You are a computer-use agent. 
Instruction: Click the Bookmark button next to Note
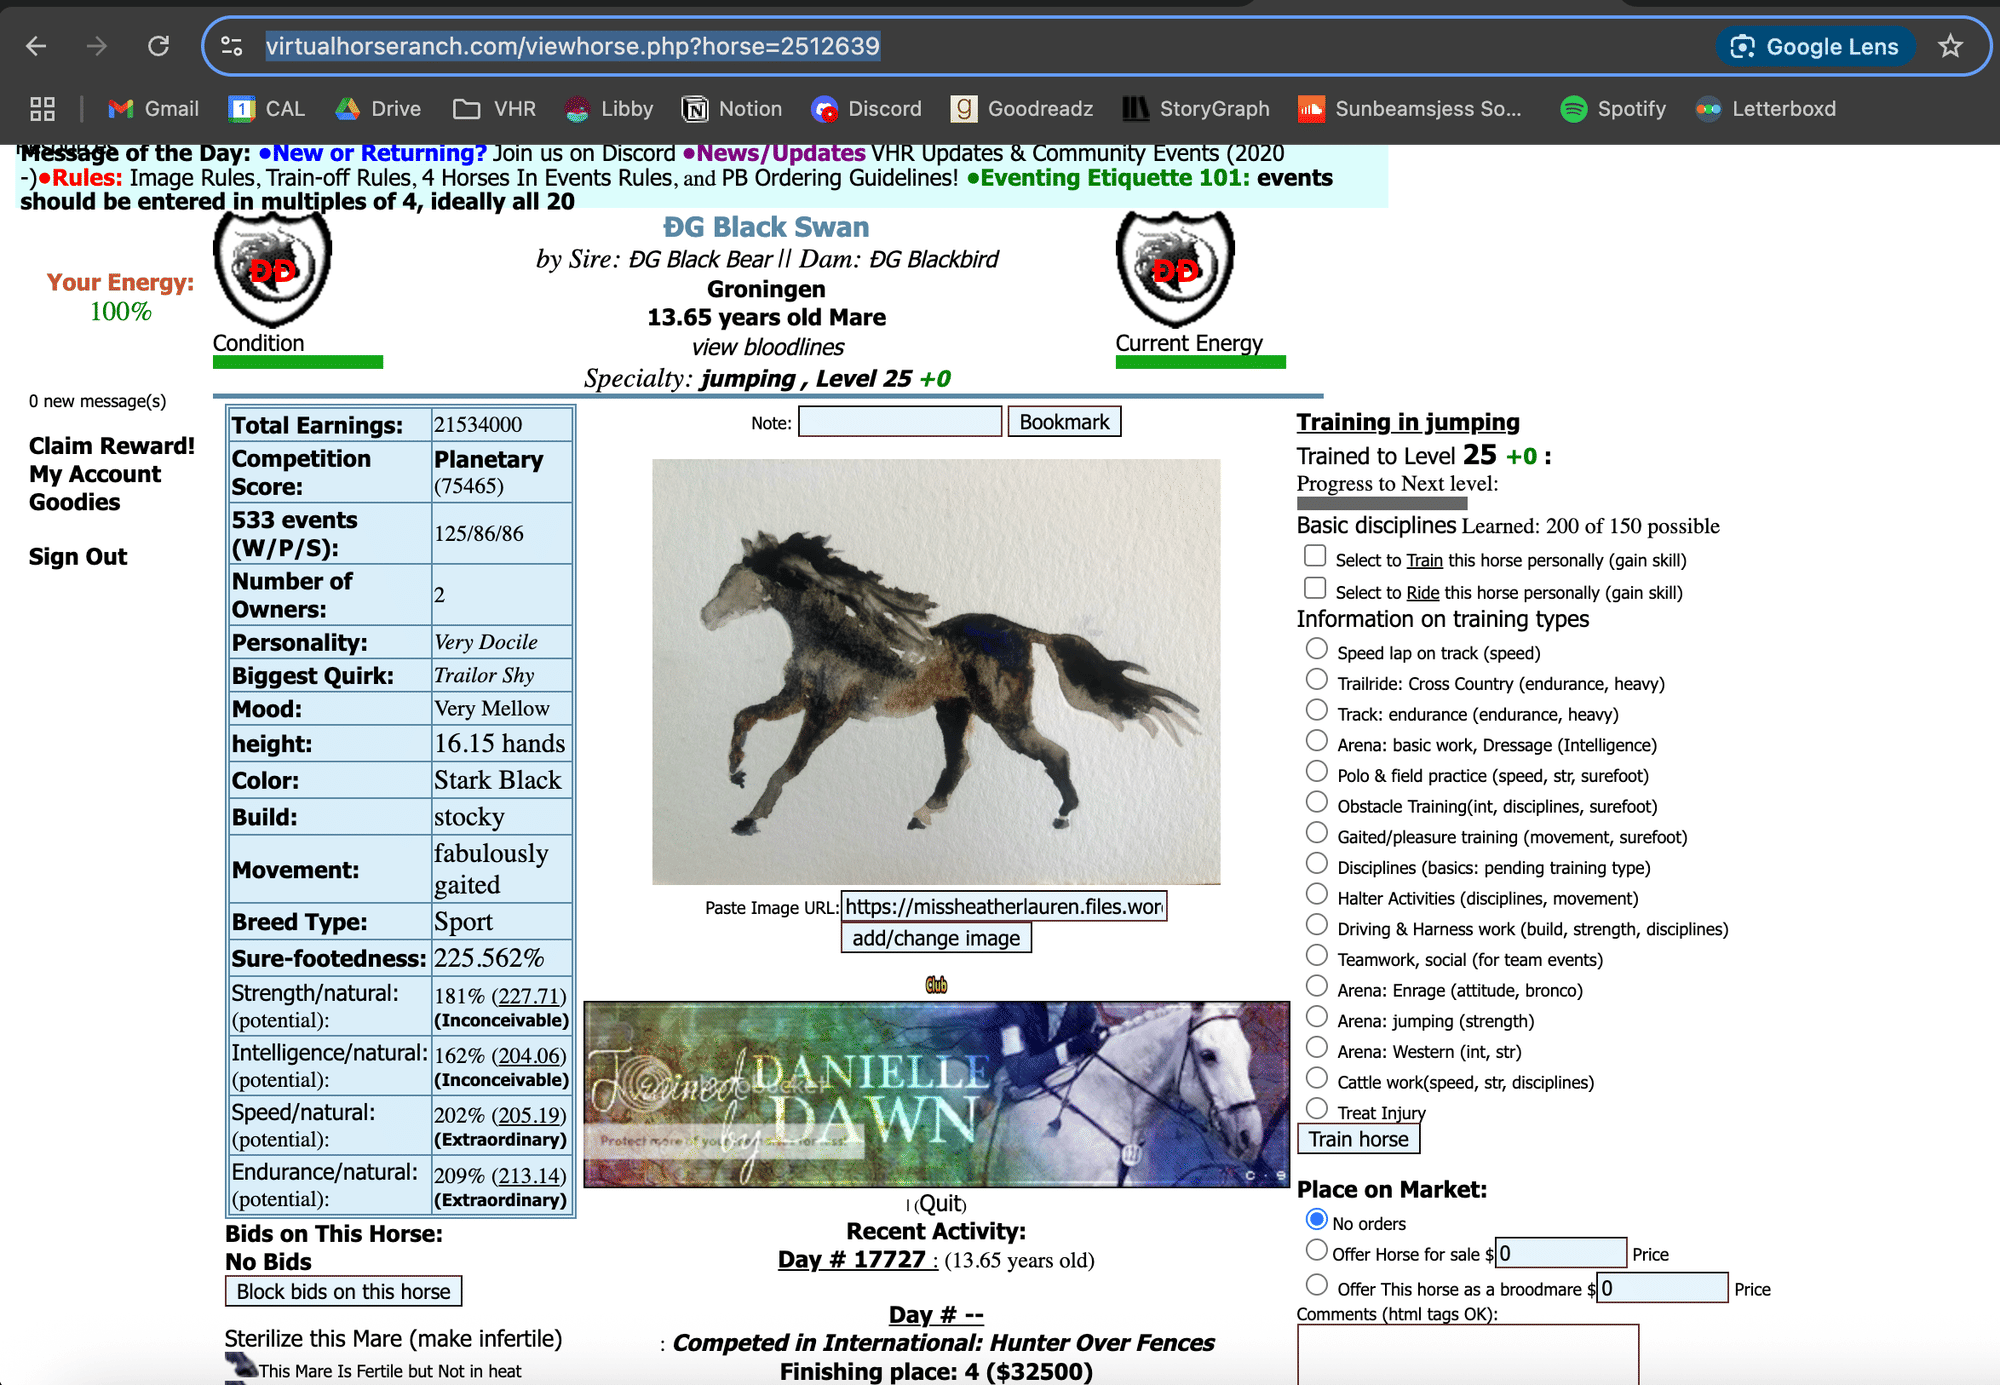(x=1064, y=422)
